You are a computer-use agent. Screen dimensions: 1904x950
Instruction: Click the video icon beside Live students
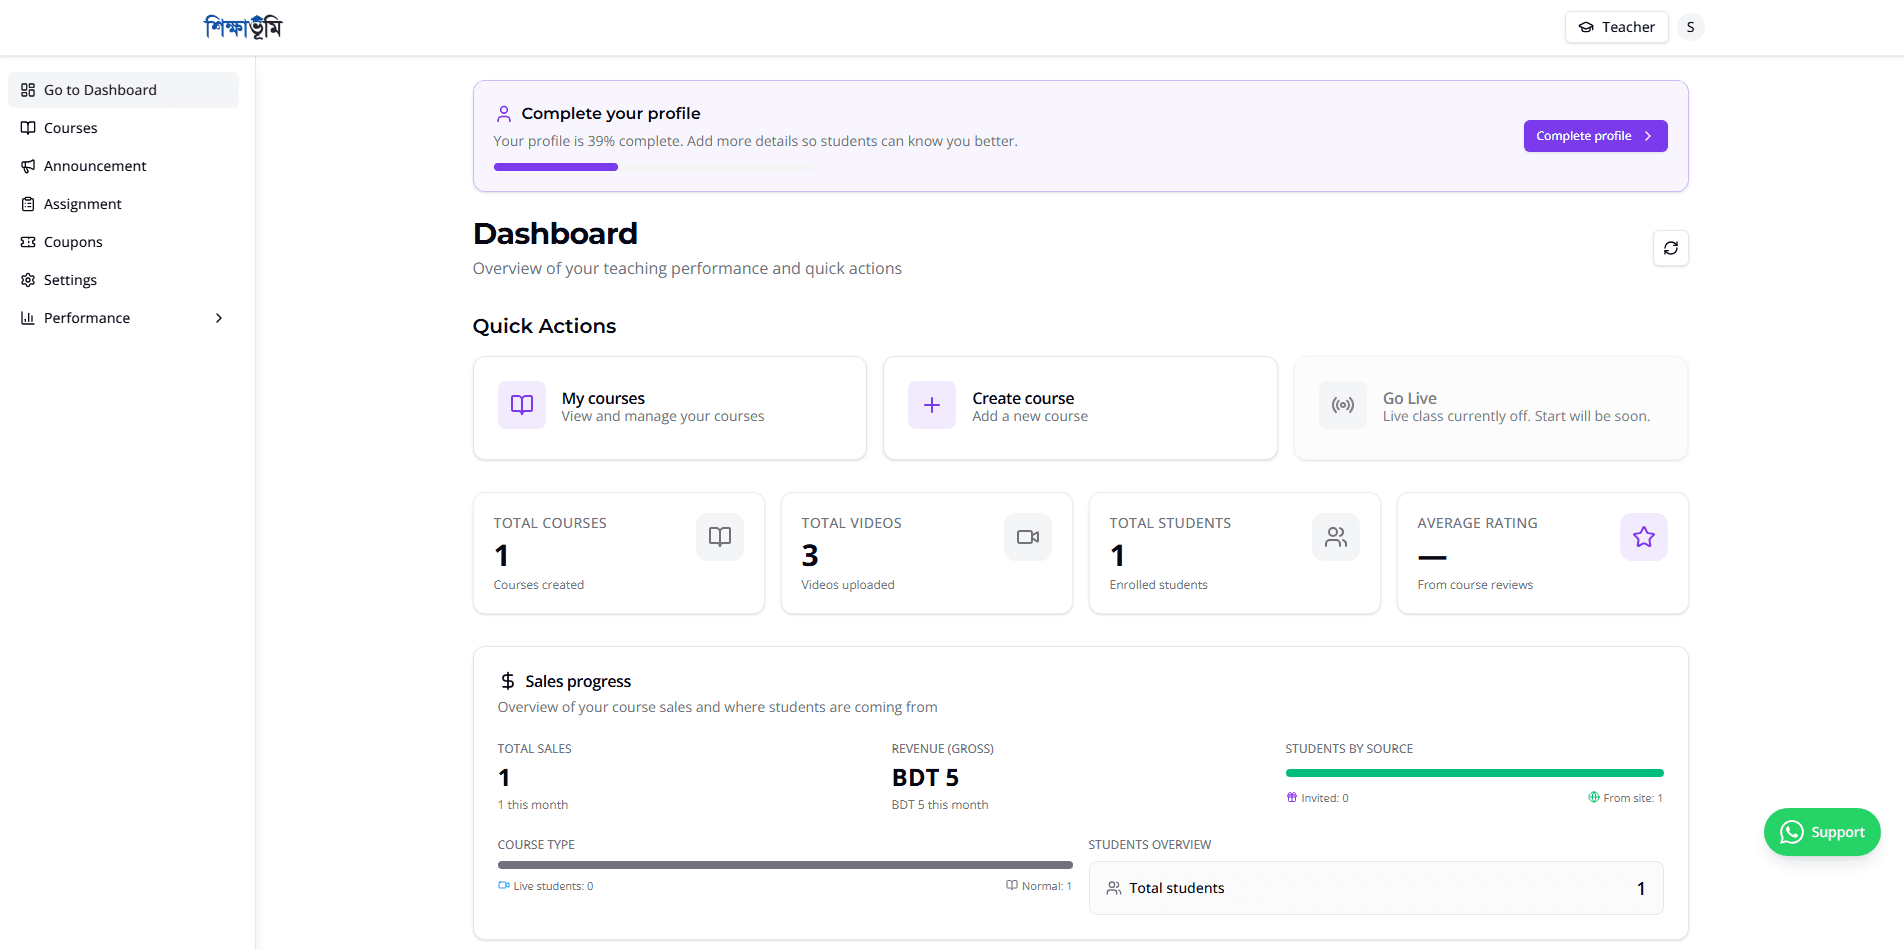click(x=504, y=885)
